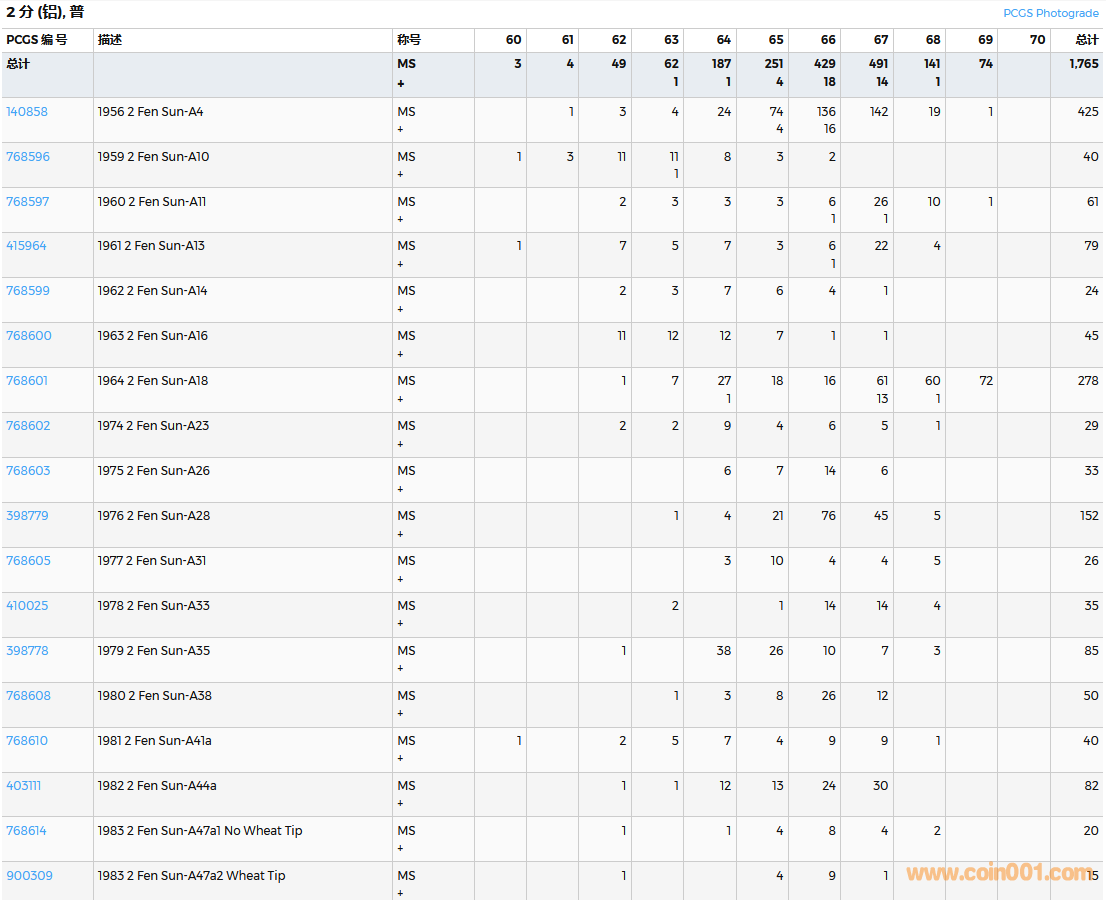The image size is (1106, 900).
Task: Open the 403111 coin entry
Action: [24, 786]
